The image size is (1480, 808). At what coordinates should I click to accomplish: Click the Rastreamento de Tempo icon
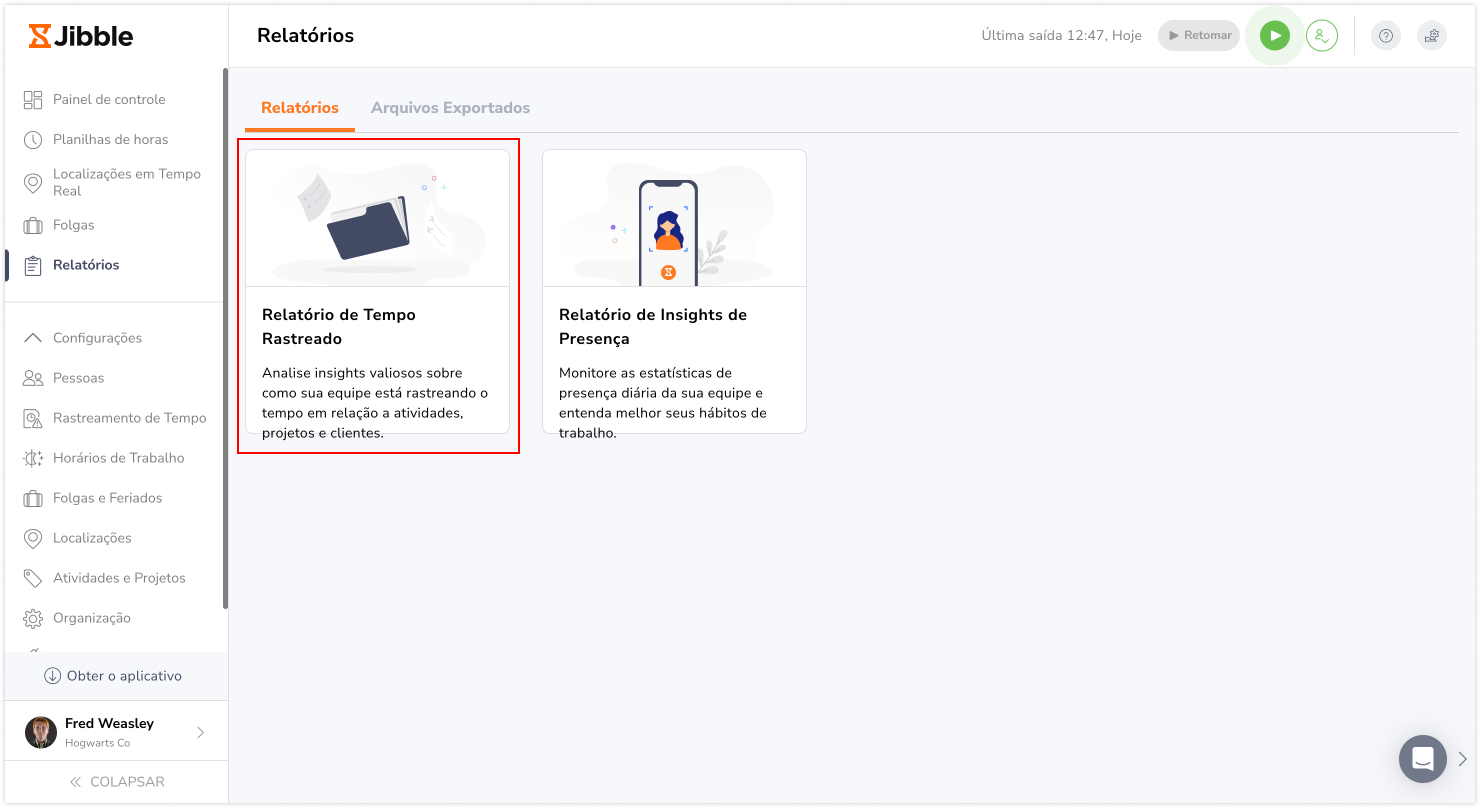(x=31, y=417)
